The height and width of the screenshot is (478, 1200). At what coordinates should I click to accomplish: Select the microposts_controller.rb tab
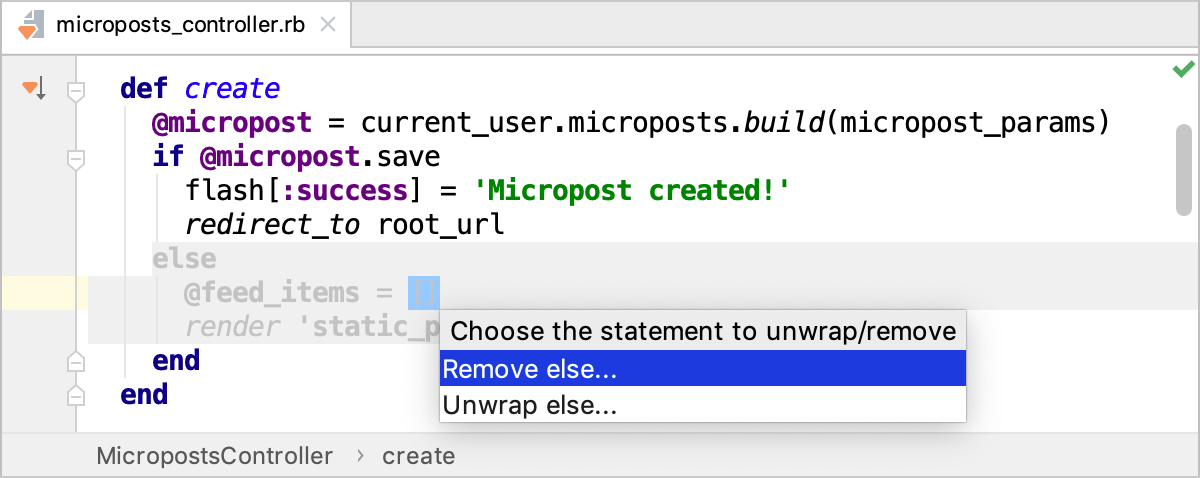tap(182, 25)
